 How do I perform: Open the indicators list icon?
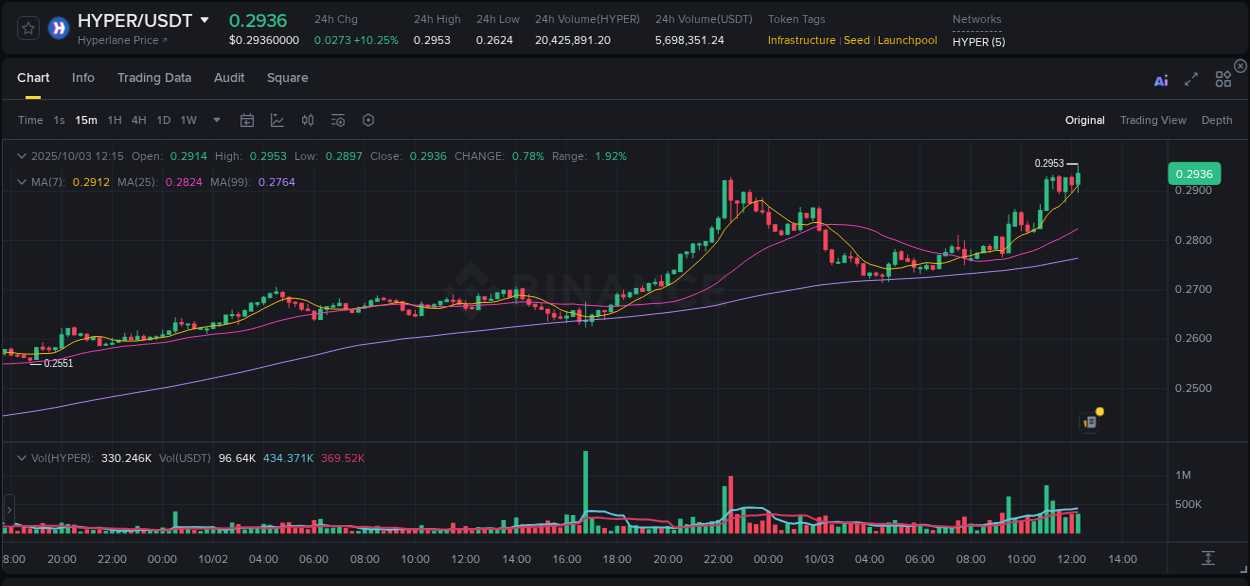click(338, 120)
